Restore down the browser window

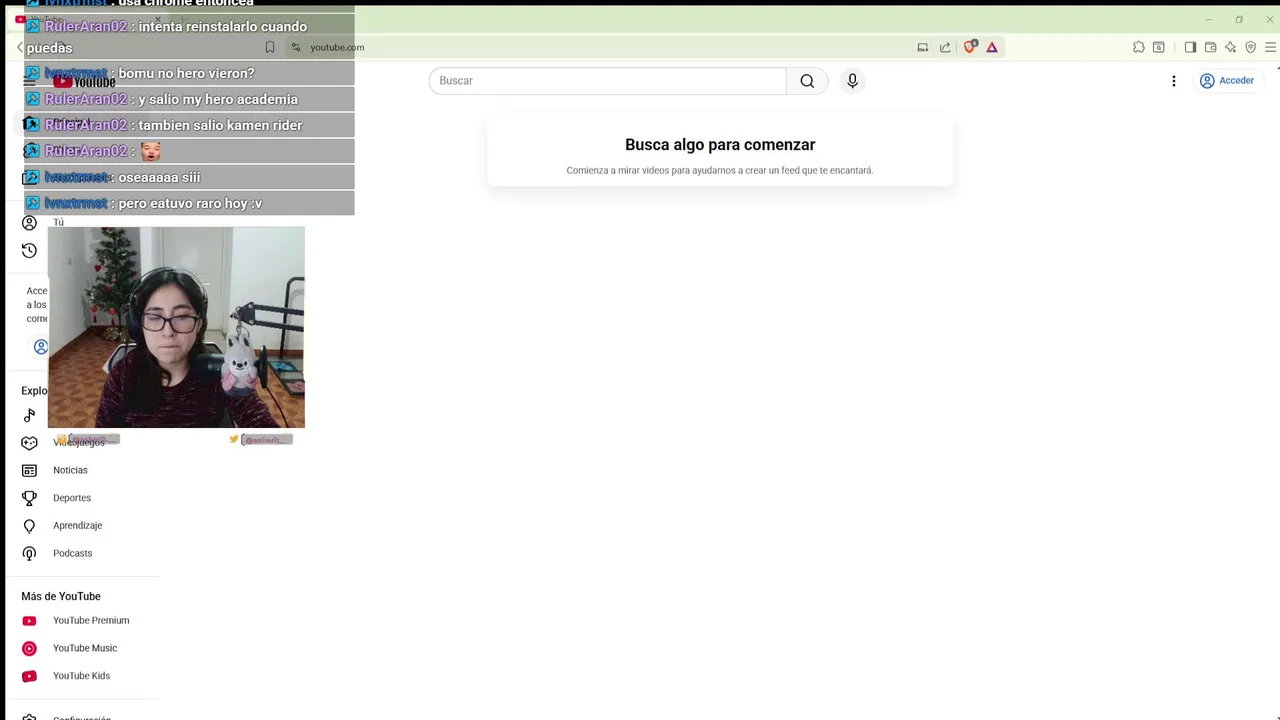pos(1239,19)
